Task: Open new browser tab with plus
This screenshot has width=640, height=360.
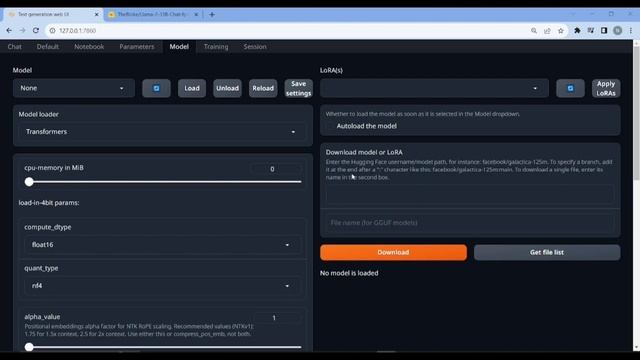Action: tap(211, 15)
